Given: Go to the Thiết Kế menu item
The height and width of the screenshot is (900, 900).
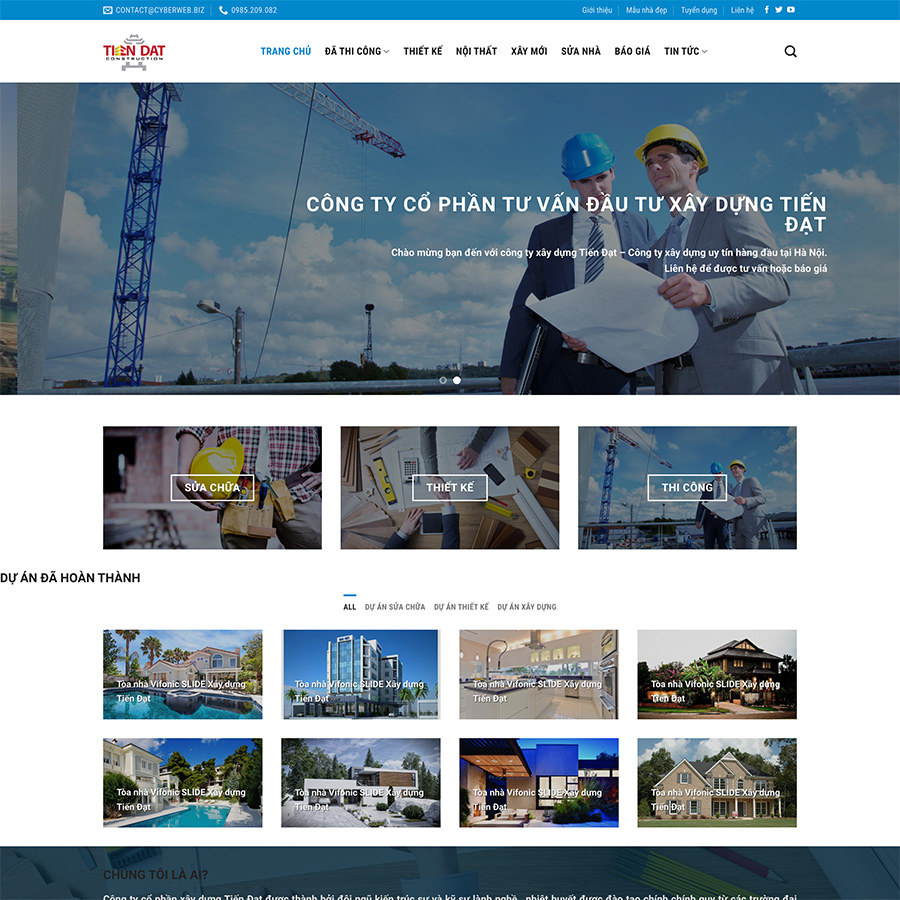Looking at the screenshot, I should point(423,52).
